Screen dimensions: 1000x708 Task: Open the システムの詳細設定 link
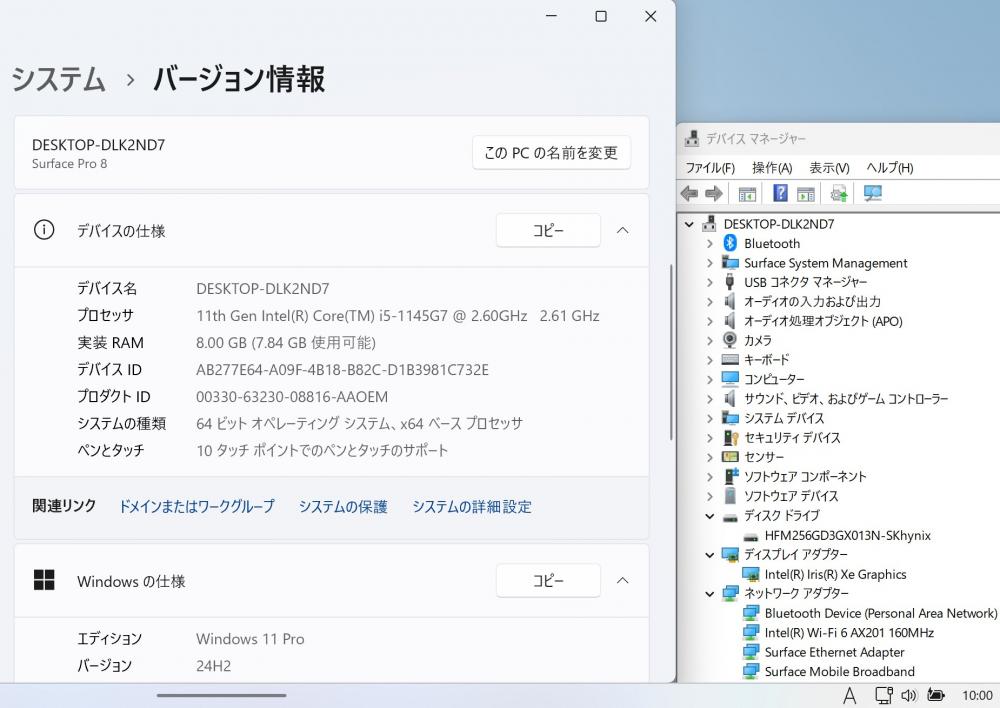pos(472,506)
